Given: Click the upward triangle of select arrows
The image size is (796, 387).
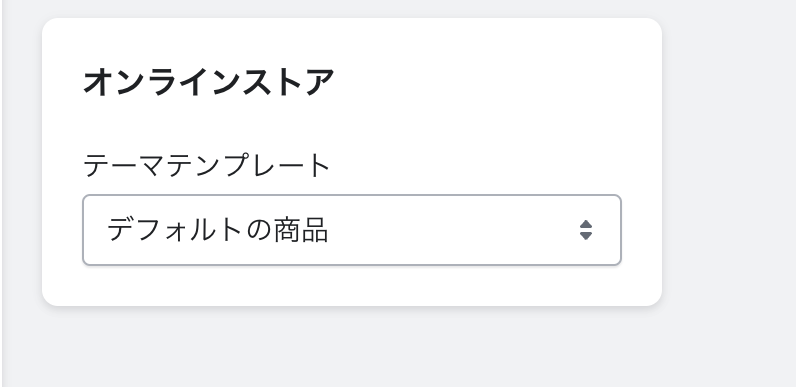Looking at the screenshot, I should [x=586, y=224].
